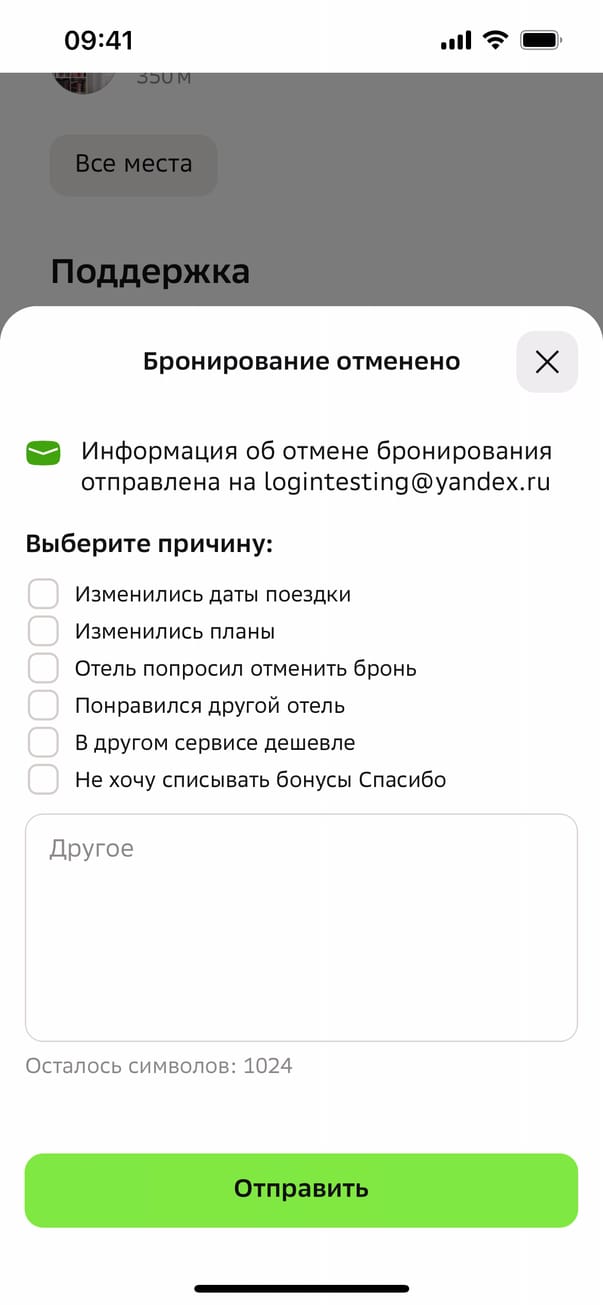Screen dimensions: 603x1305
Task: Check the "Изменились даты поездки" checkbox
Action: pyautogui.click(x=43, y=594)
